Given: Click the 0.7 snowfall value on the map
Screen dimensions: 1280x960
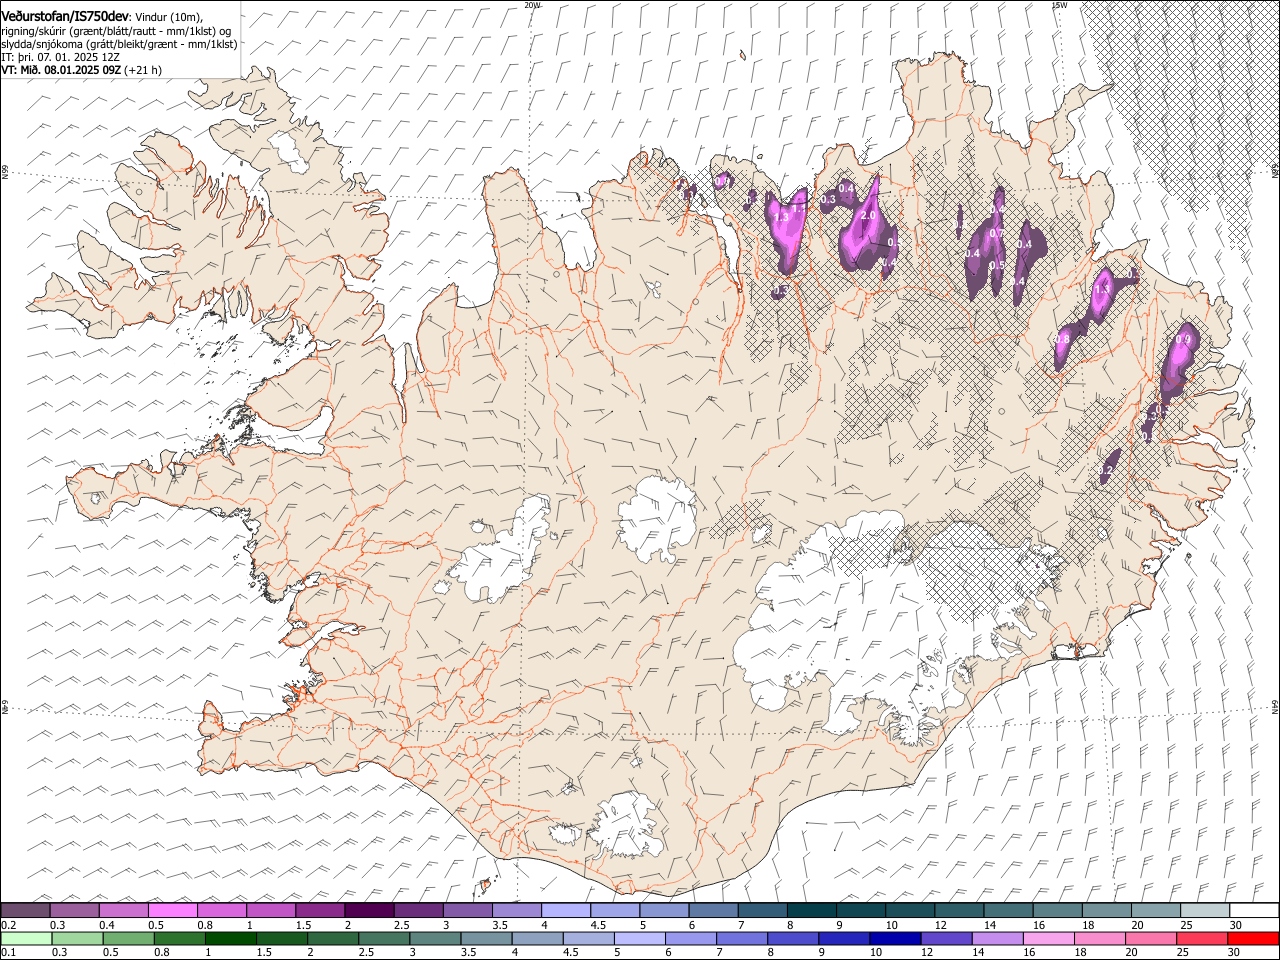Looking at the screenshot, I should 996,234.
